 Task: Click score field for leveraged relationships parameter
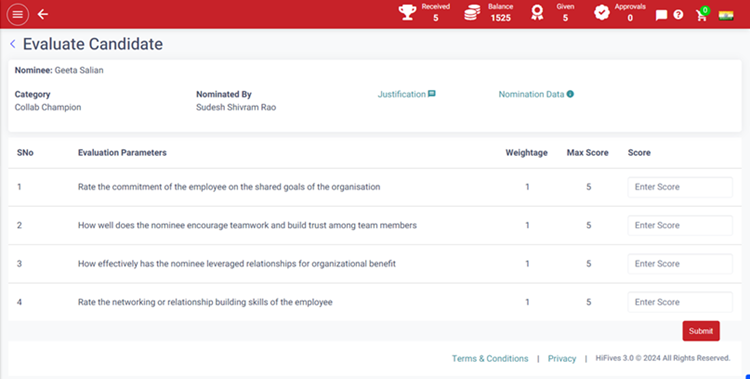pyautogui.click(x=680, y=264)
